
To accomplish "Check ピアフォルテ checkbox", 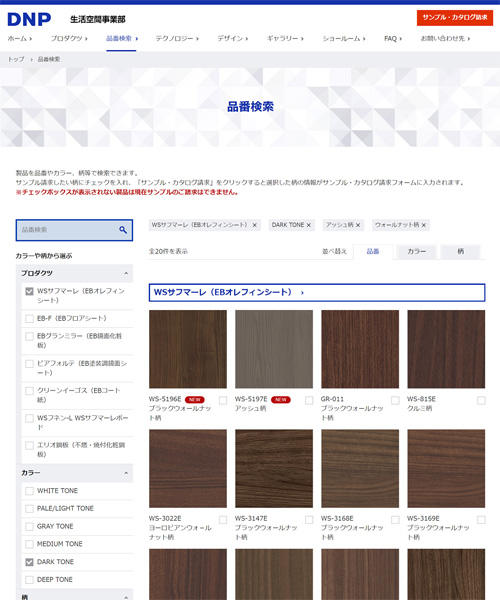I will coord(29,364).
